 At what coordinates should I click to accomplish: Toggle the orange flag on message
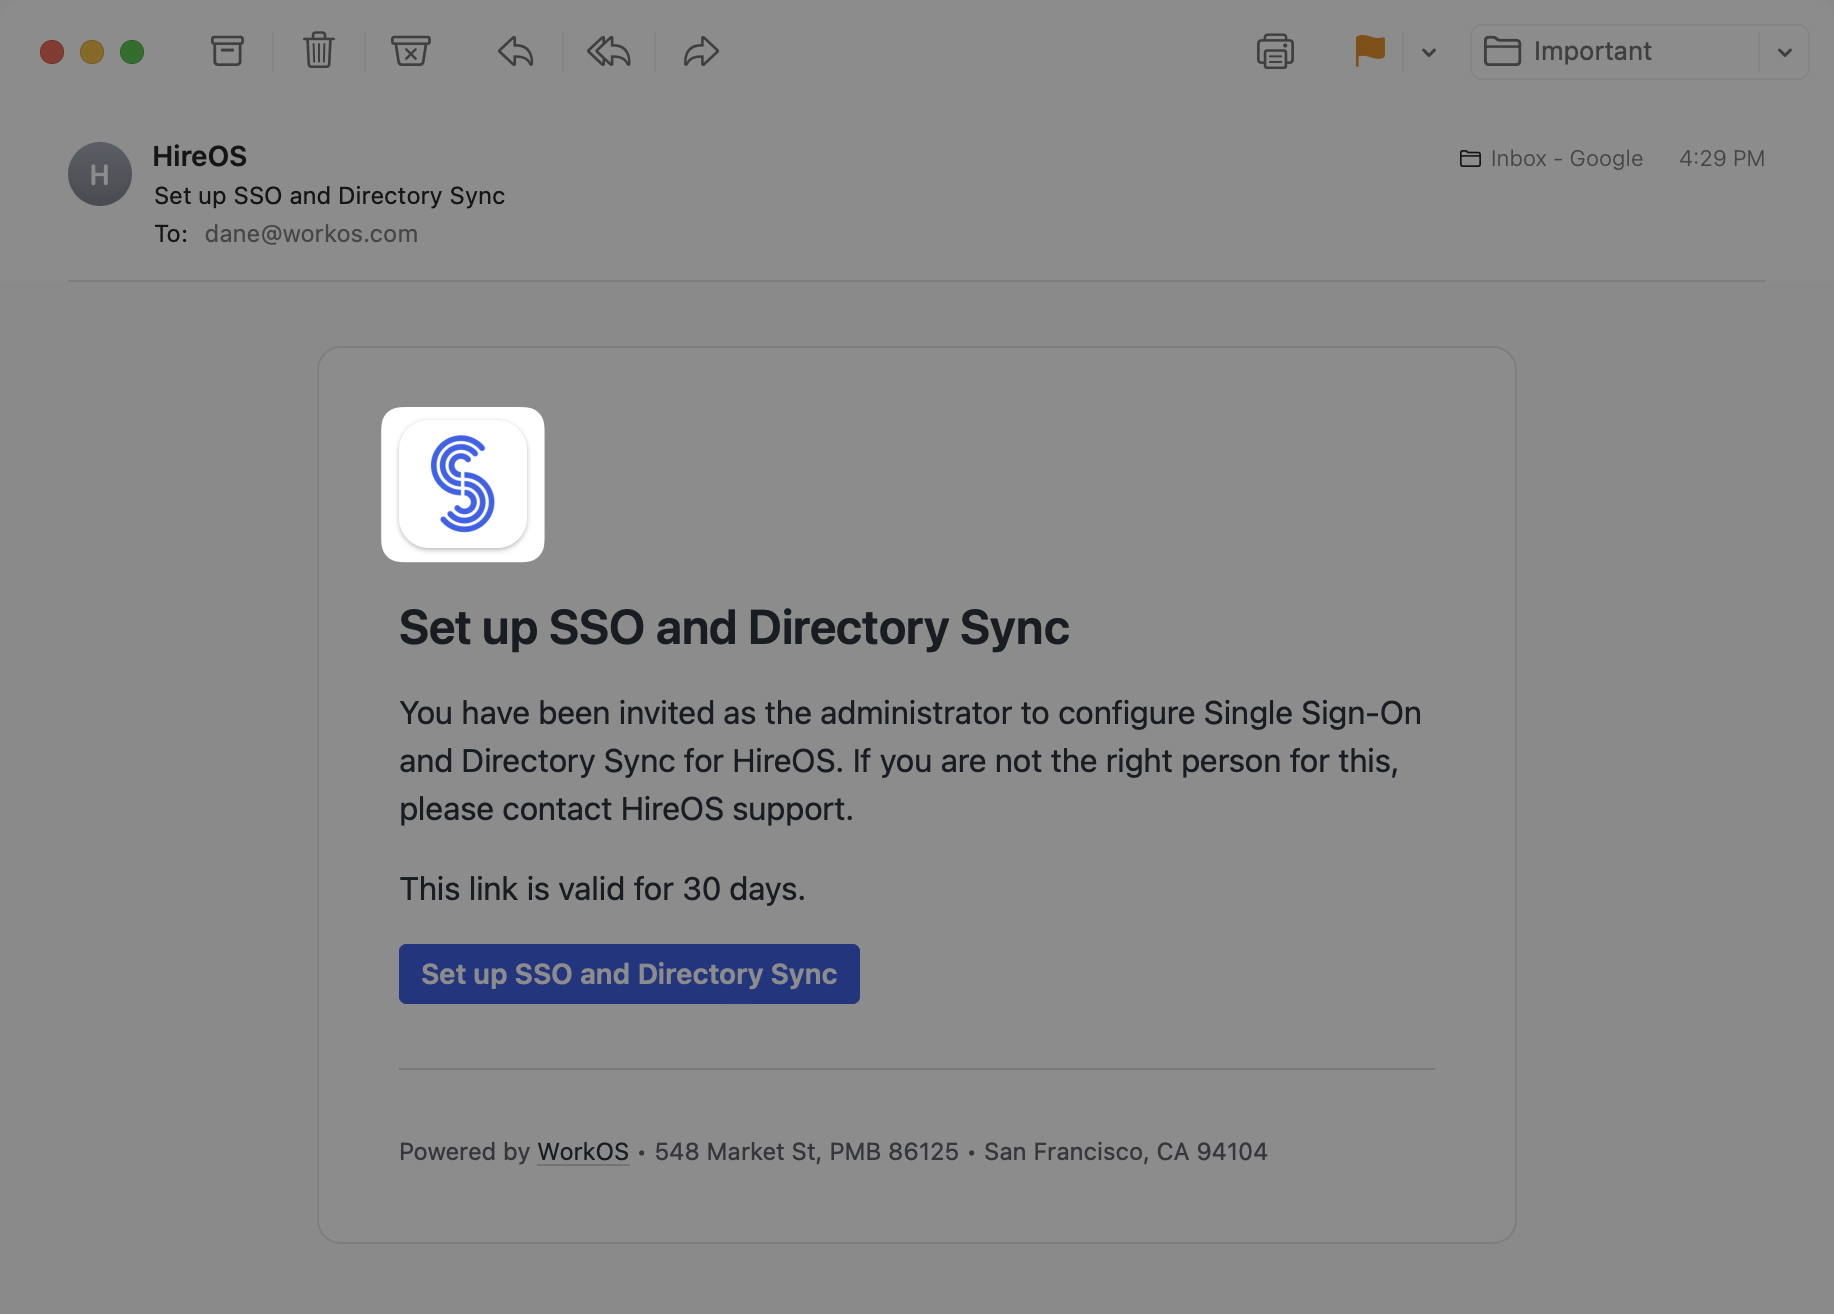[x=1369, y=51]
